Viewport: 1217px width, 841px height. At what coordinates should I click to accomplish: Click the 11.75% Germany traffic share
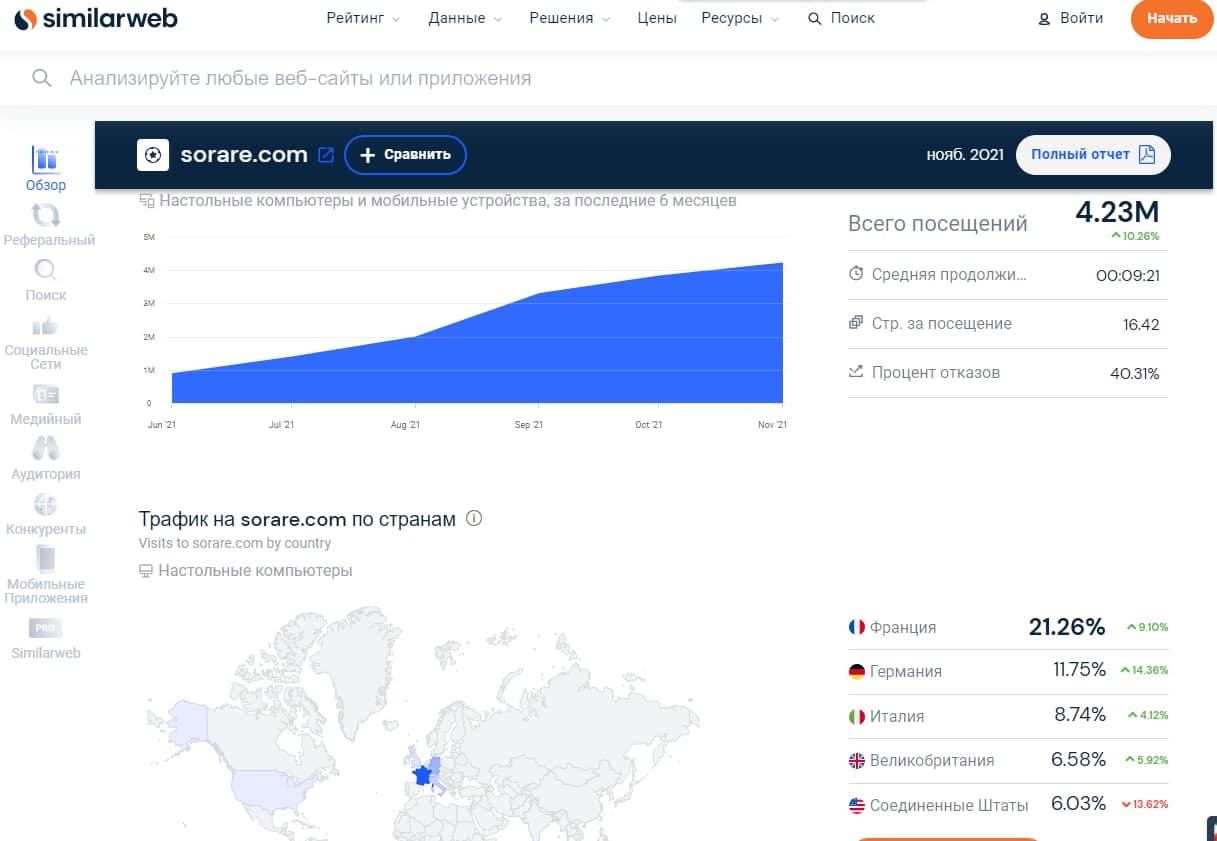coord(1079,670)
